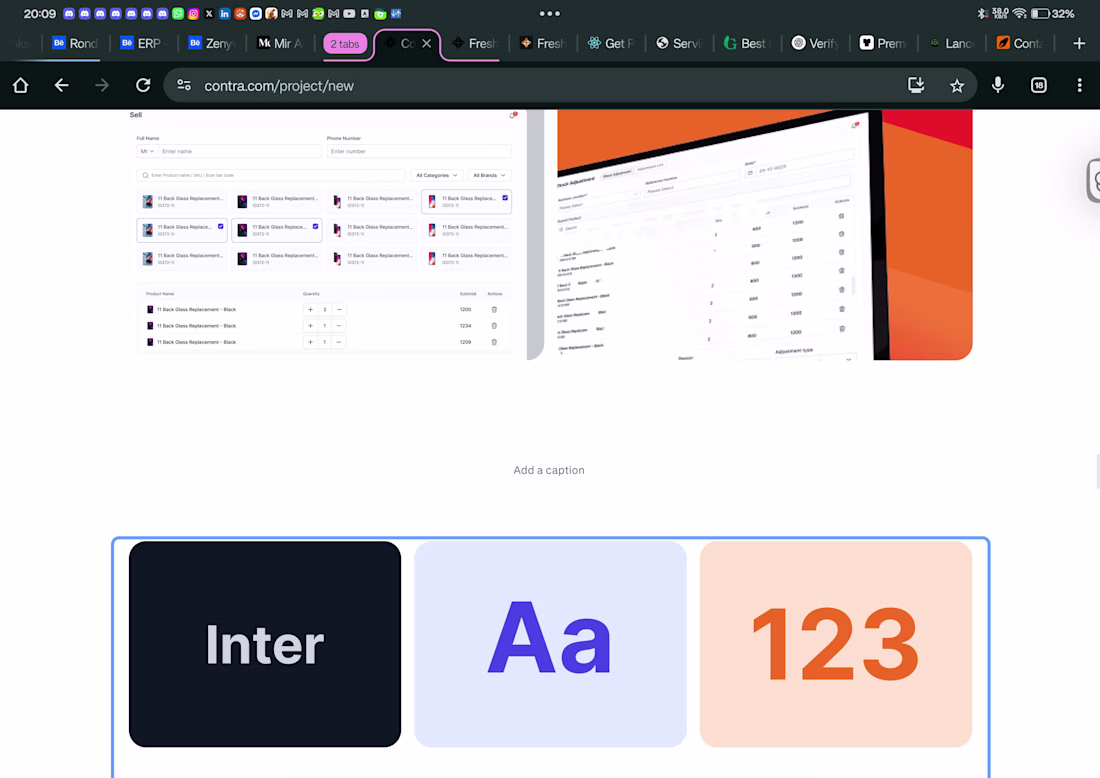
Task: Switch to the Conta tab
Action: click(x=1019, y=43)
